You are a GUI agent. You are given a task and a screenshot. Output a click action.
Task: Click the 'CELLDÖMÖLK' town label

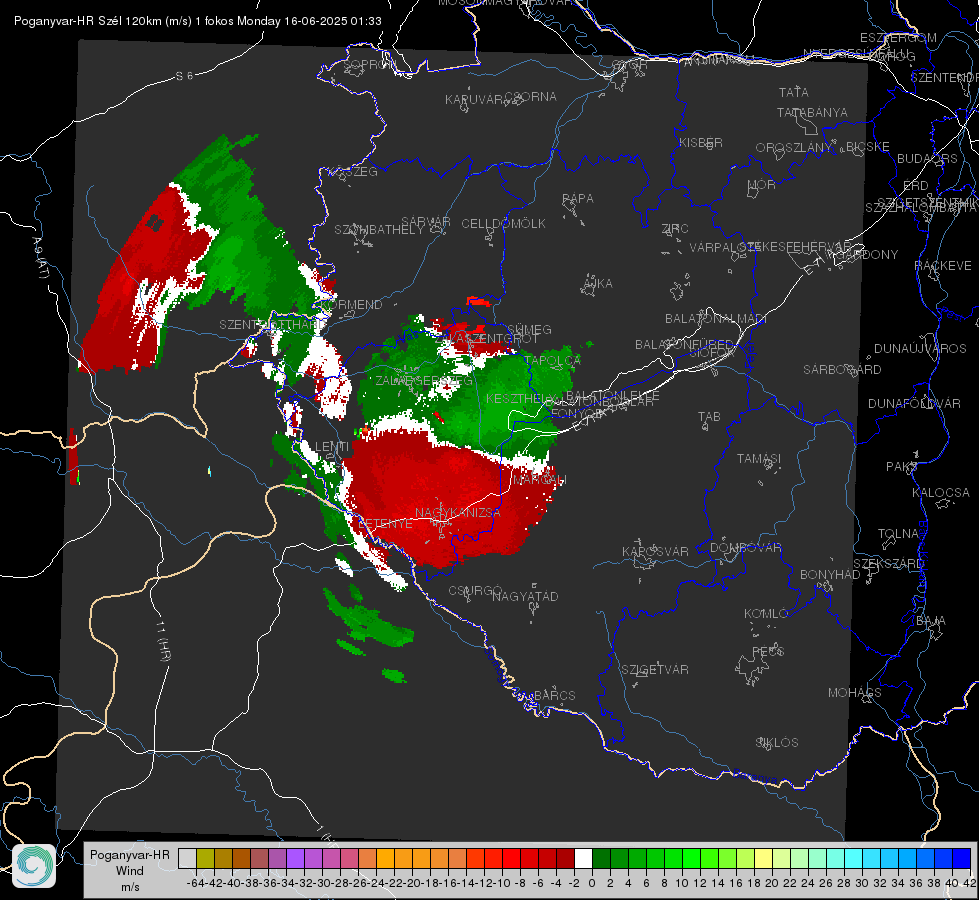point(503,224)
